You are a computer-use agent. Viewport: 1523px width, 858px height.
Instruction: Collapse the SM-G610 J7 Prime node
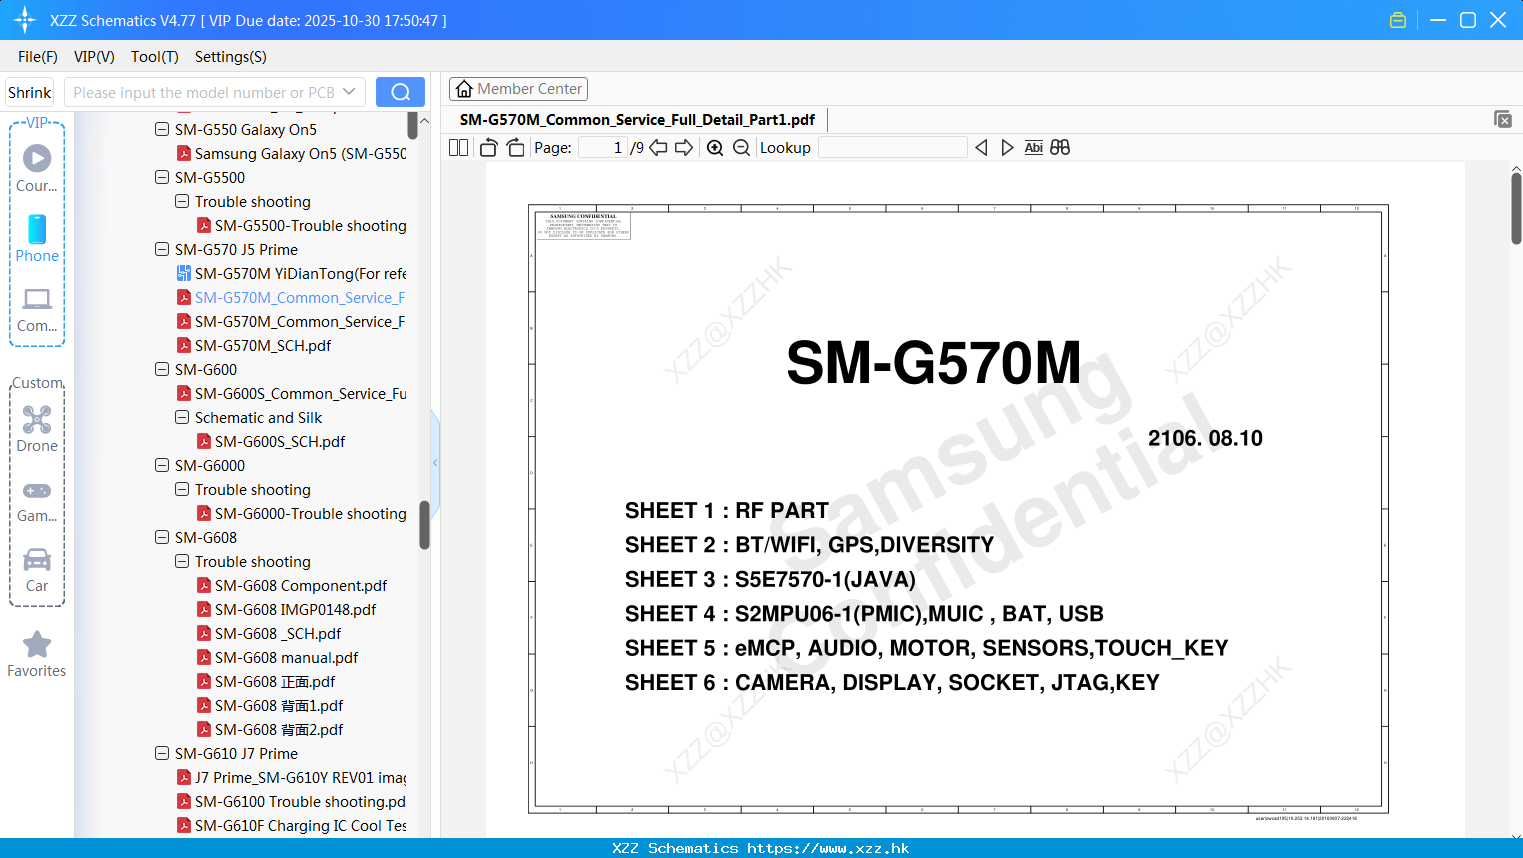tap(162, 753)
